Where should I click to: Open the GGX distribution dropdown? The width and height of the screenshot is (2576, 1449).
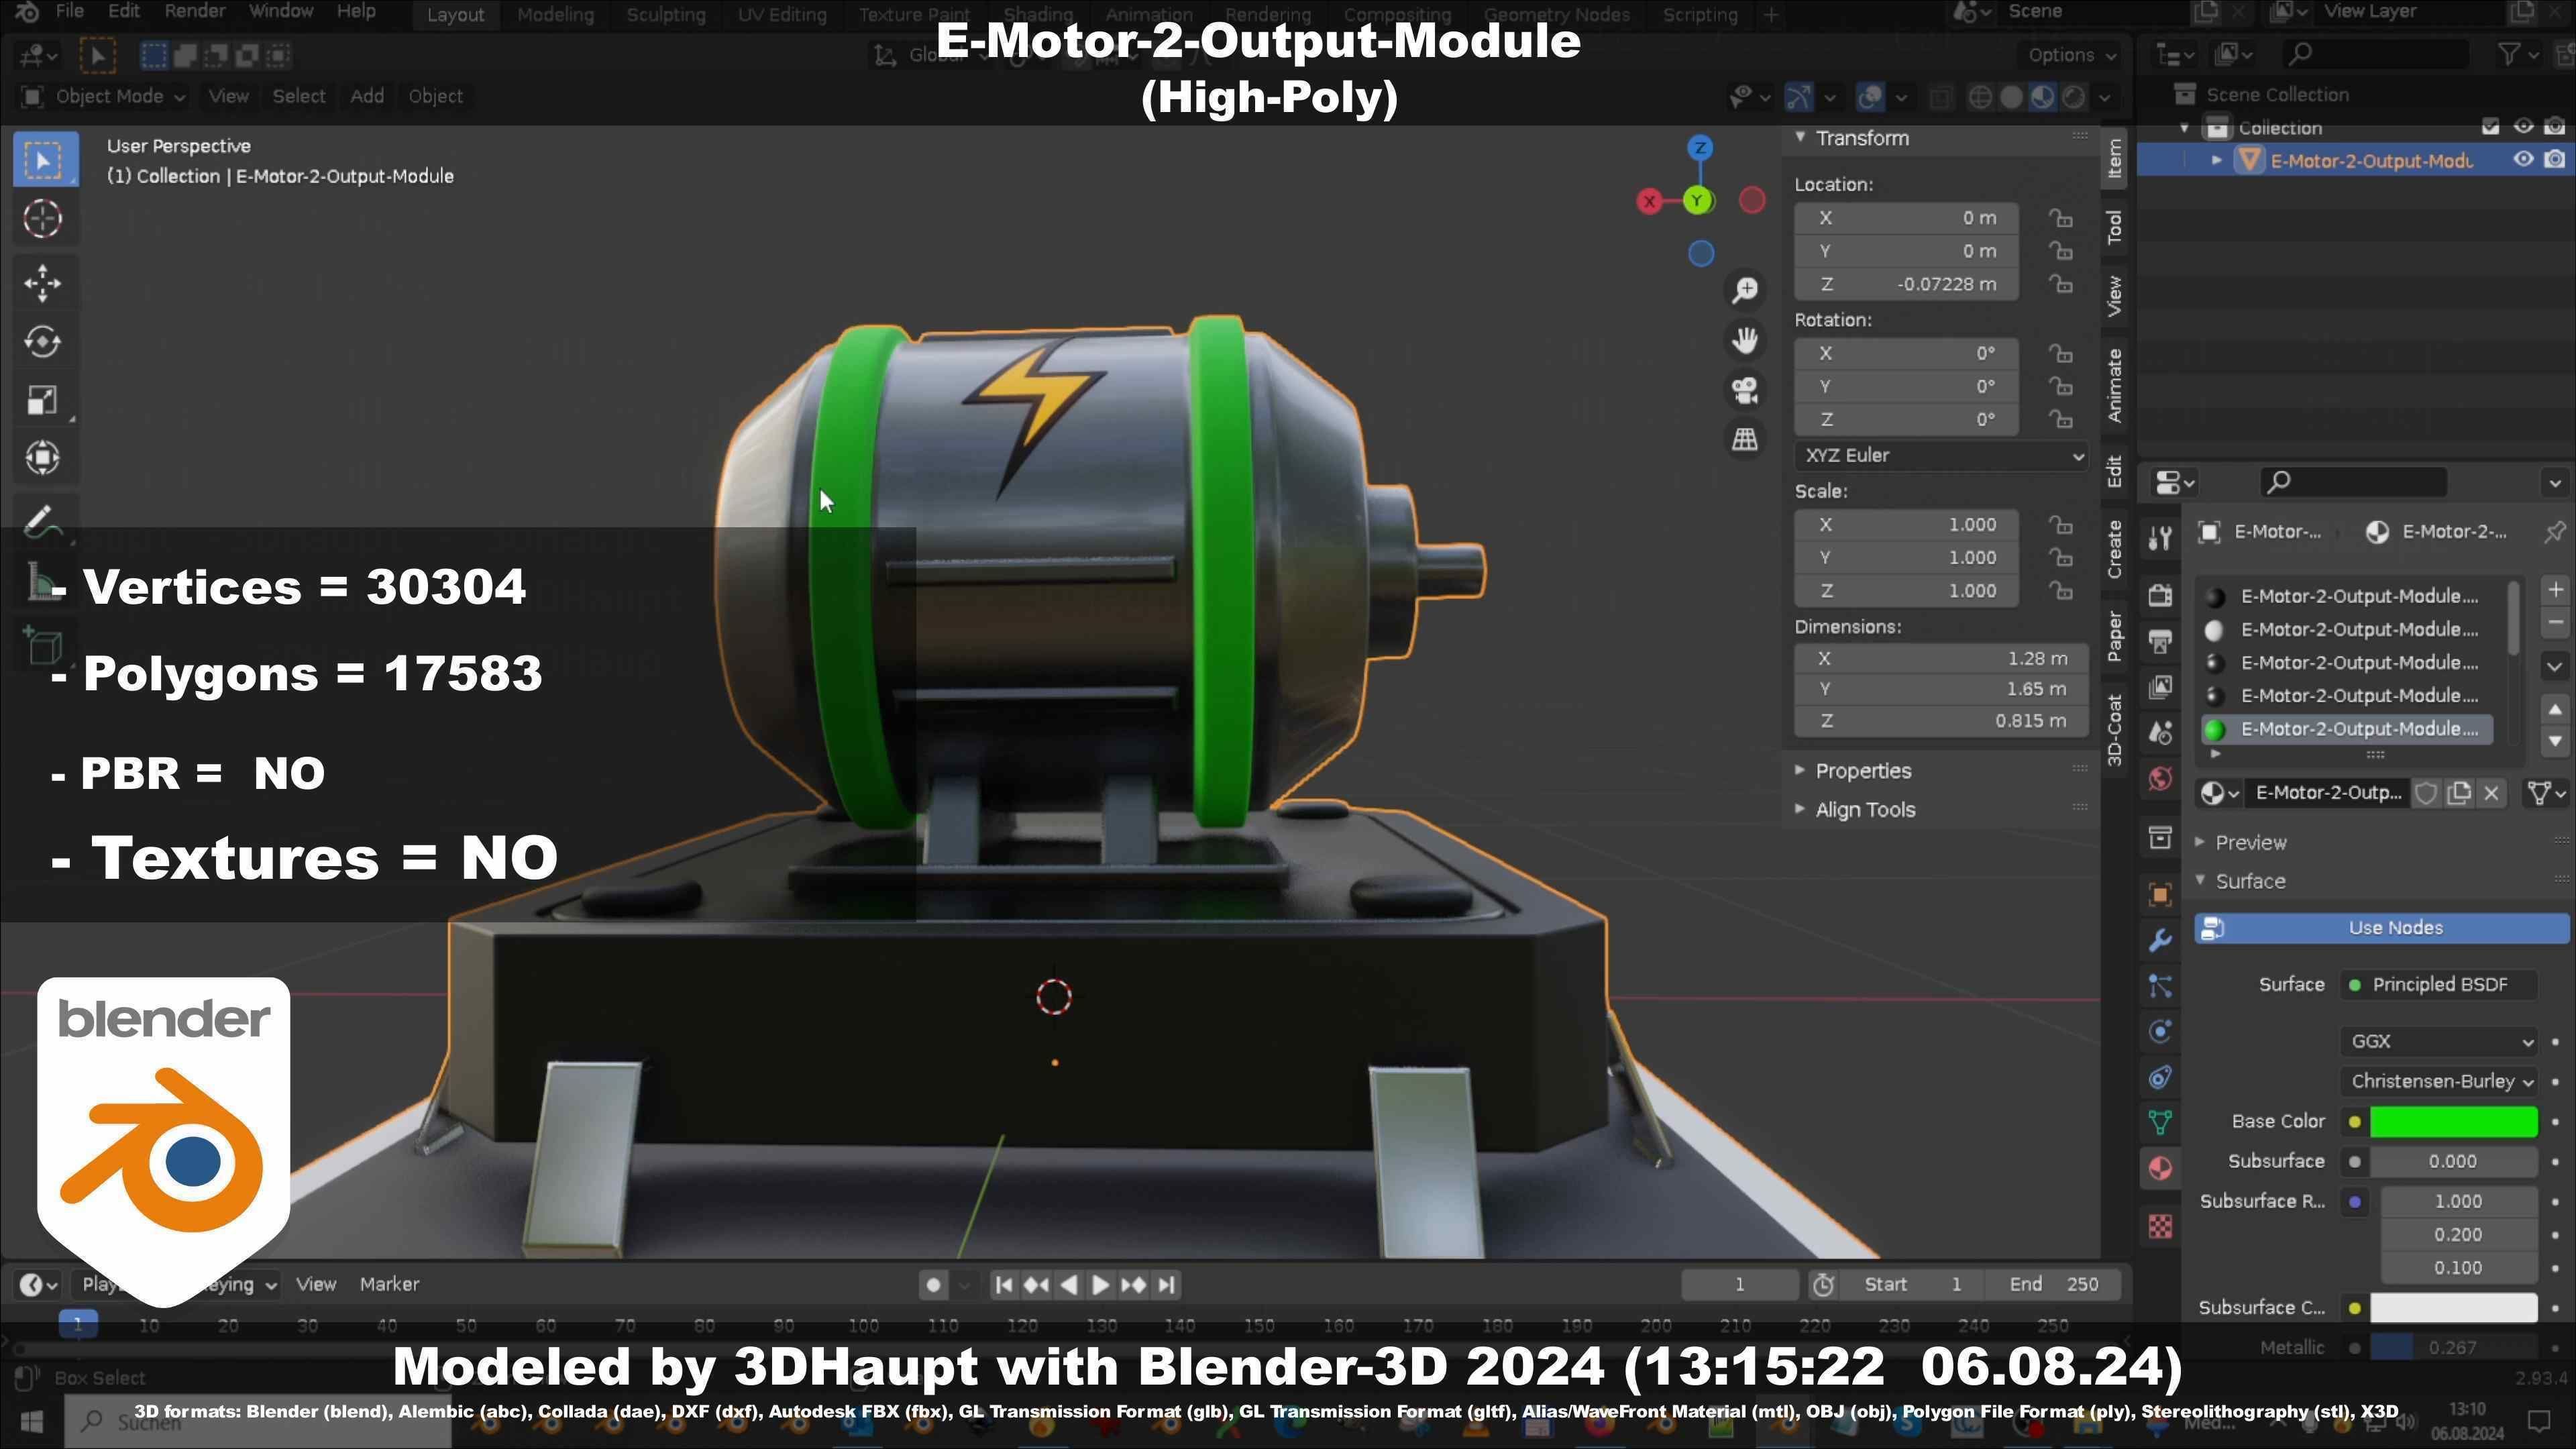(2438, 1042)
